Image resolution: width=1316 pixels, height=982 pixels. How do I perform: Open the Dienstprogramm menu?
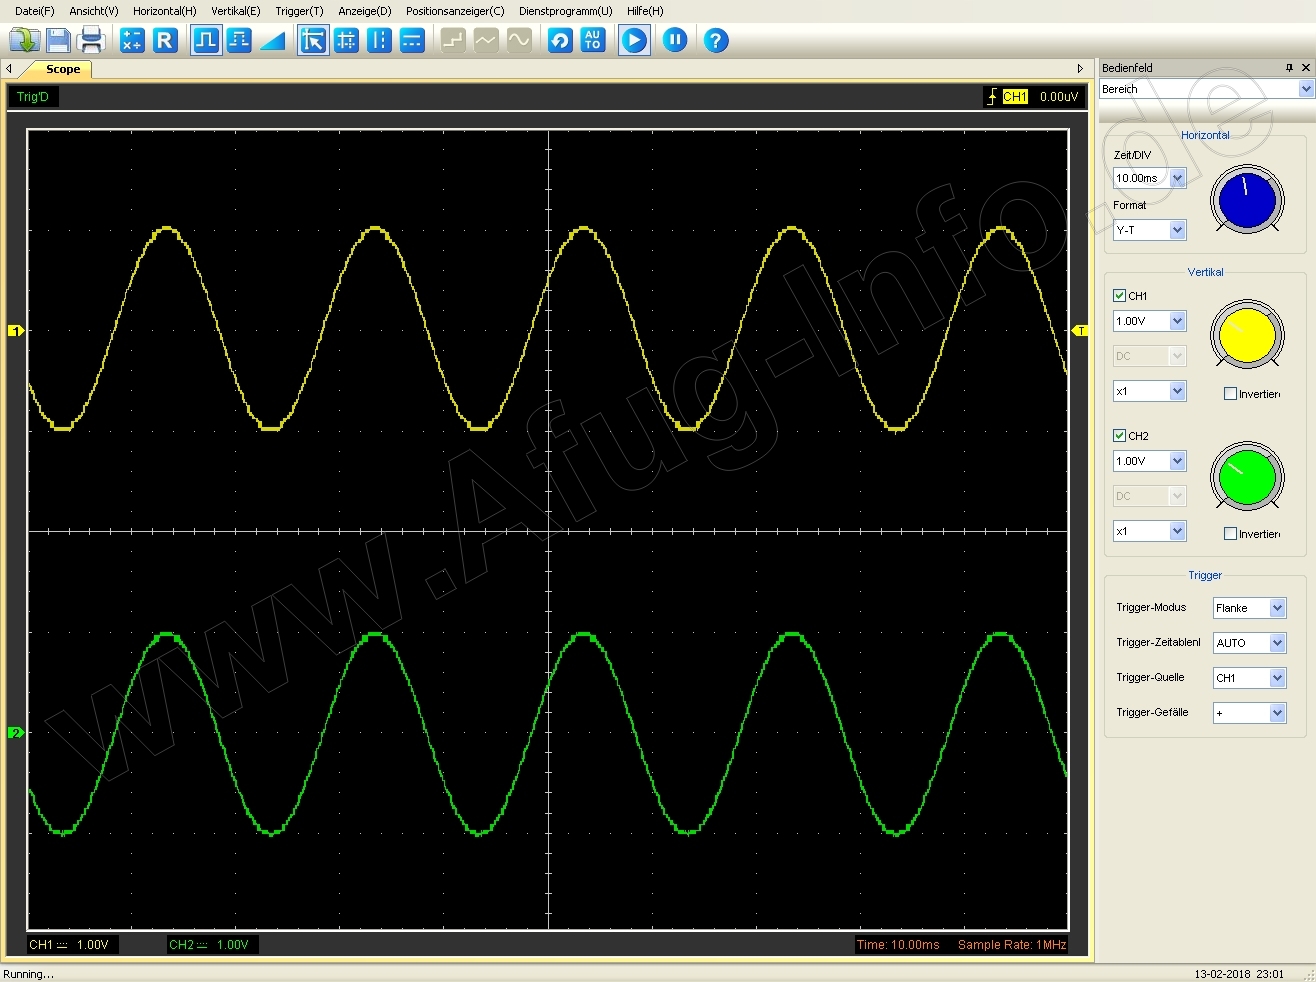point(565,11)
